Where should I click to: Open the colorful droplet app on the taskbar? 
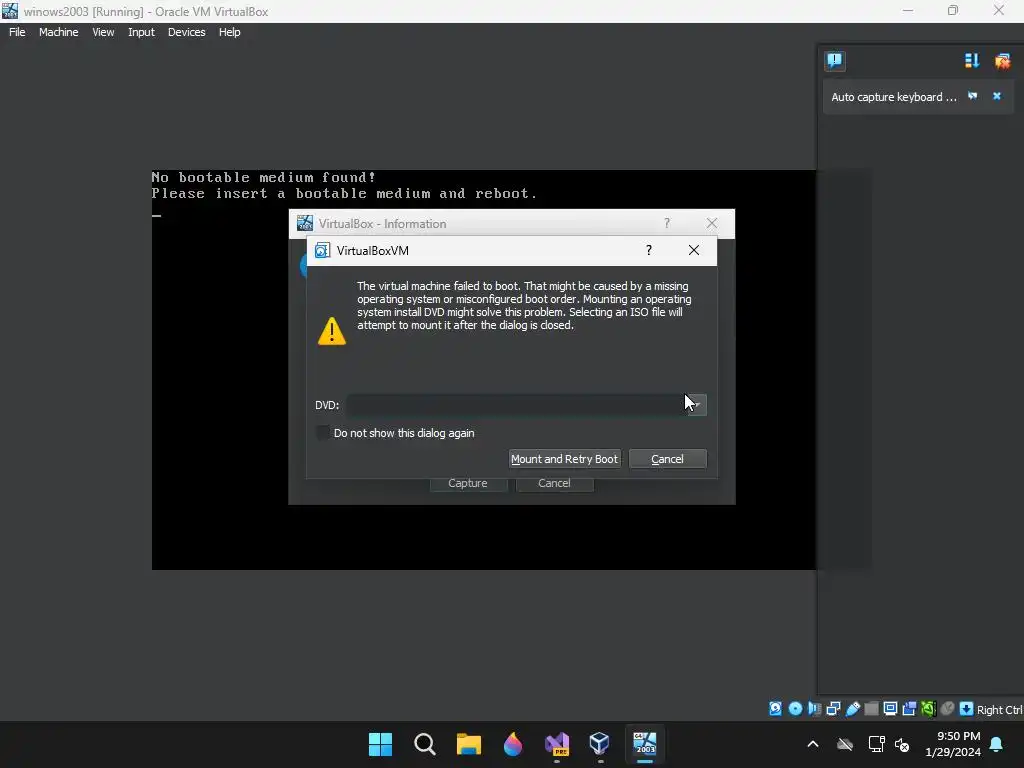[x=513, y=744]
